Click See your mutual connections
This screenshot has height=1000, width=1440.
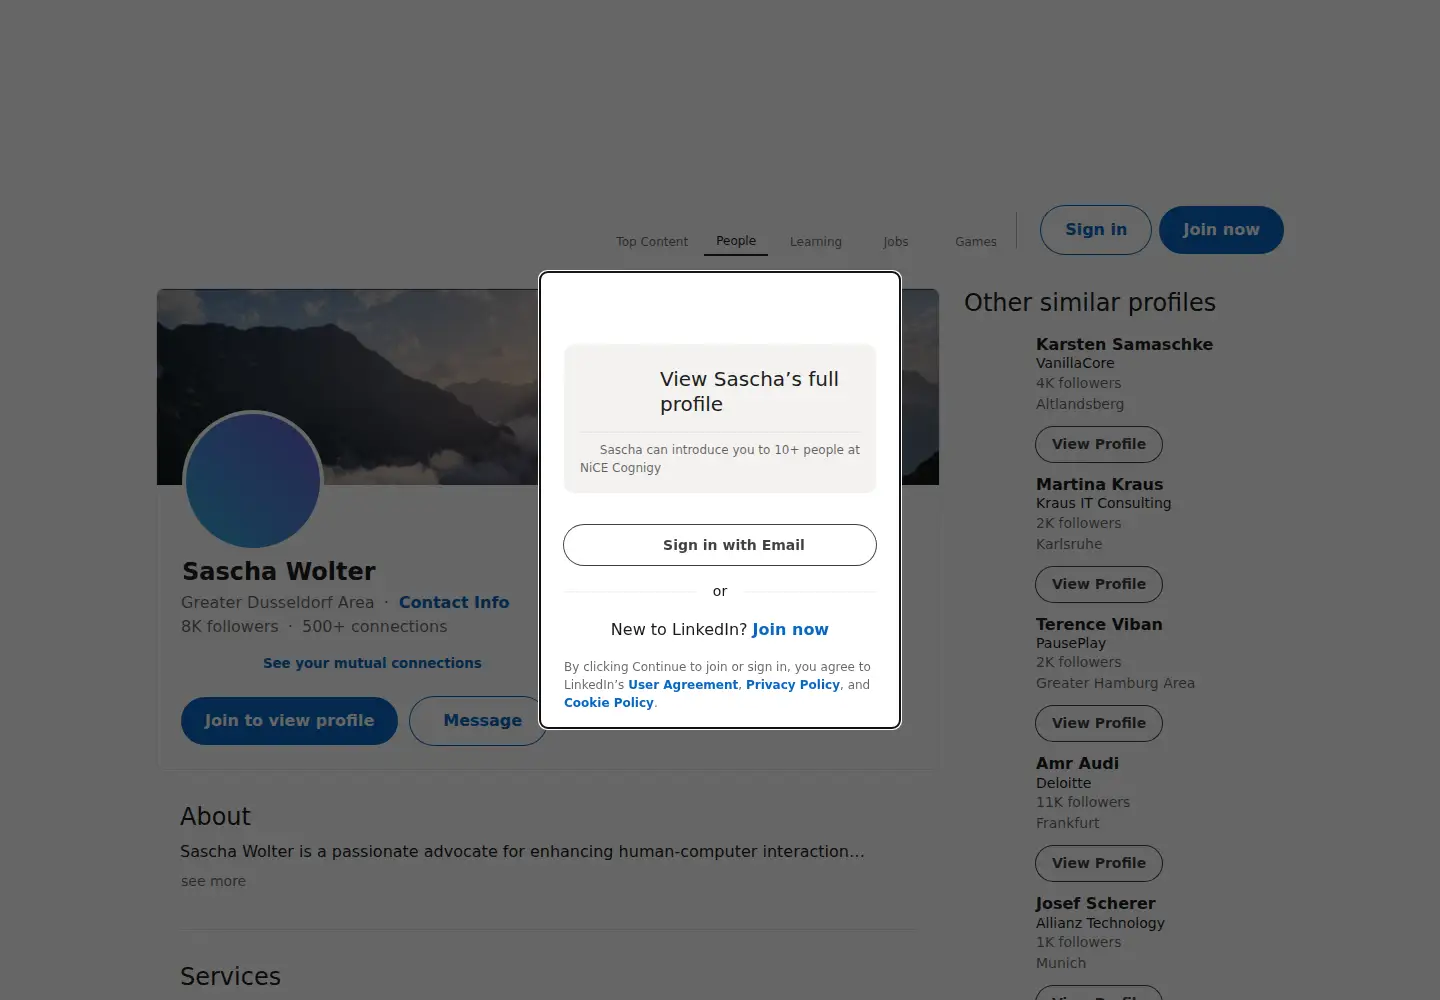pos(372,663)
